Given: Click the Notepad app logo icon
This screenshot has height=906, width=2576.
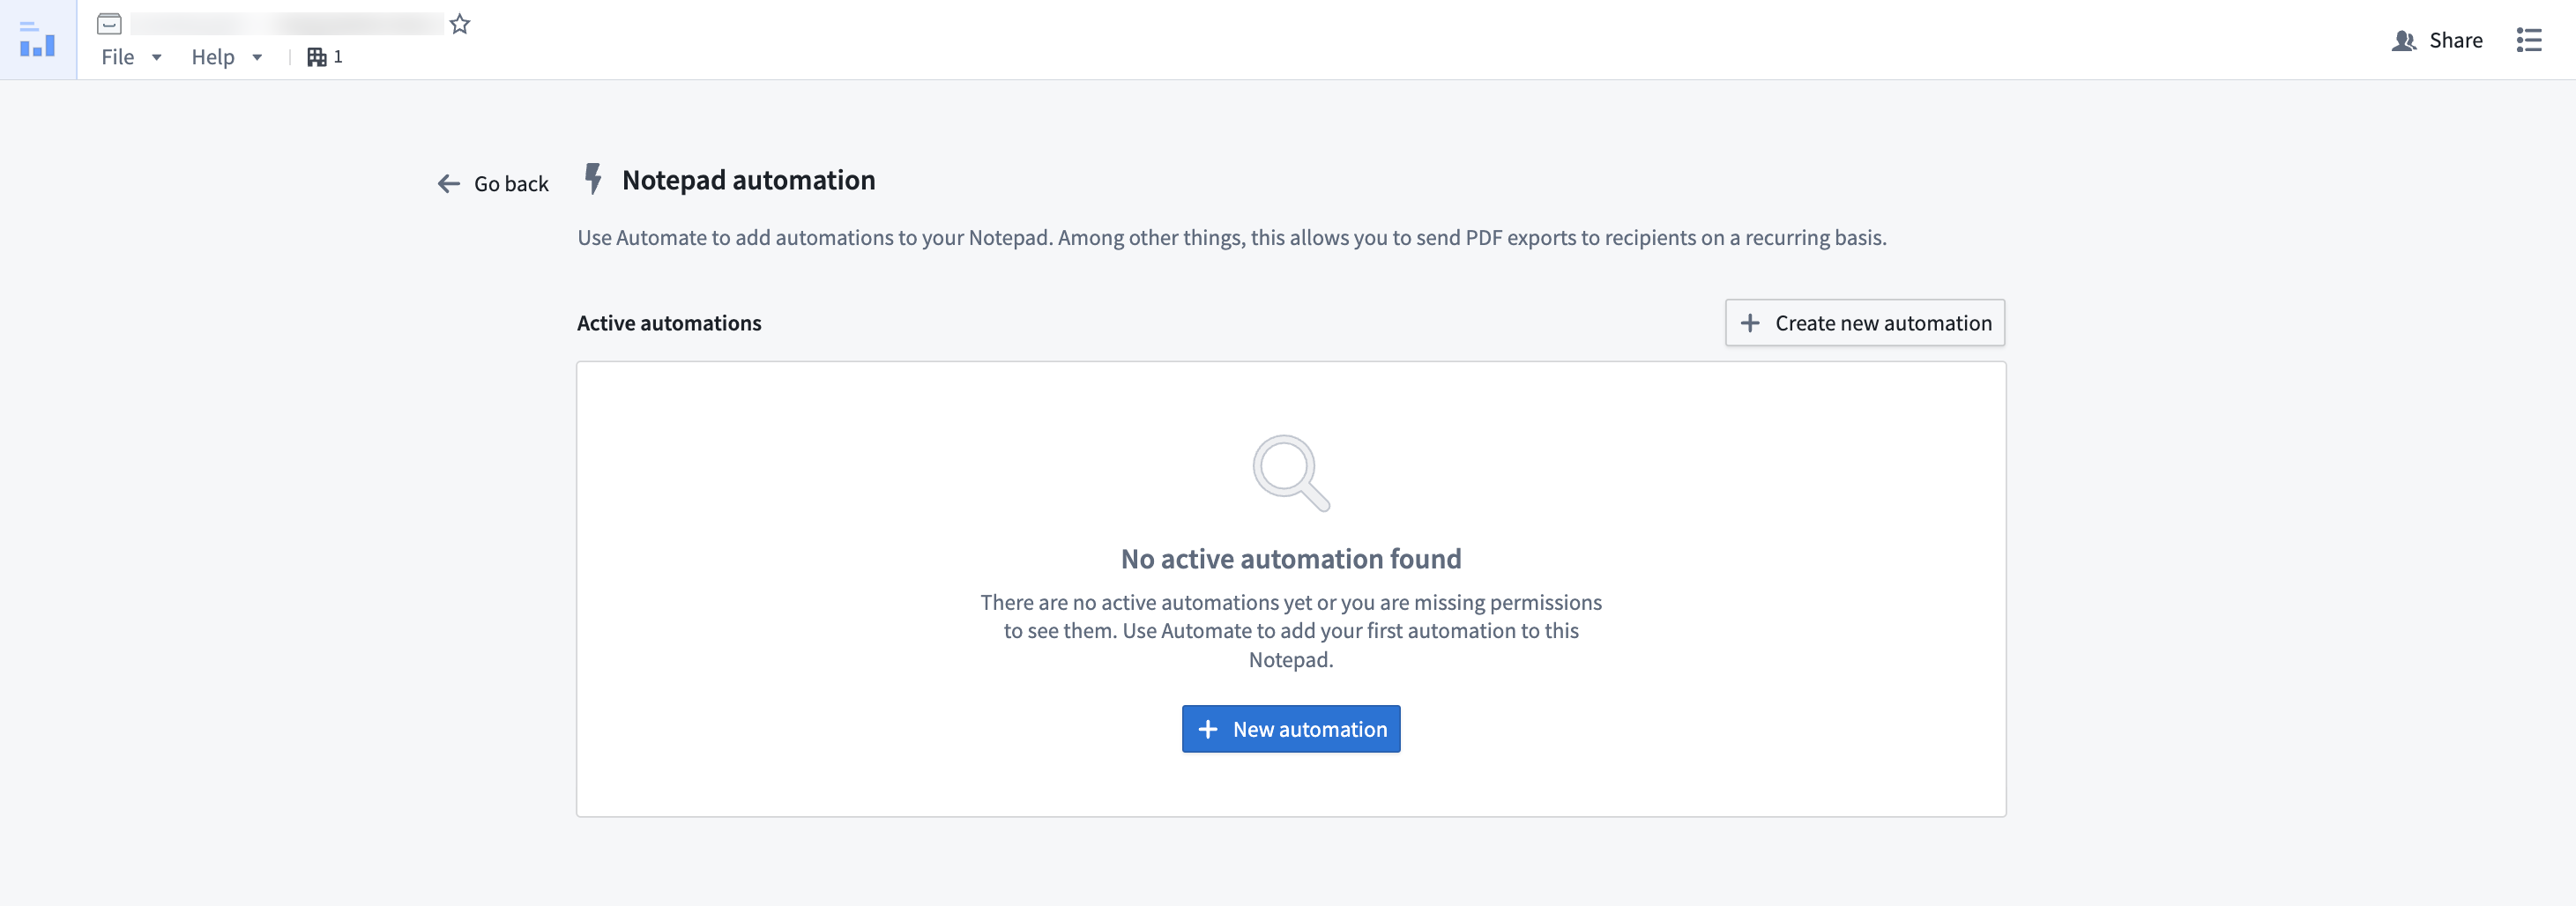Looking at the screenshot, I should point(37,39).
